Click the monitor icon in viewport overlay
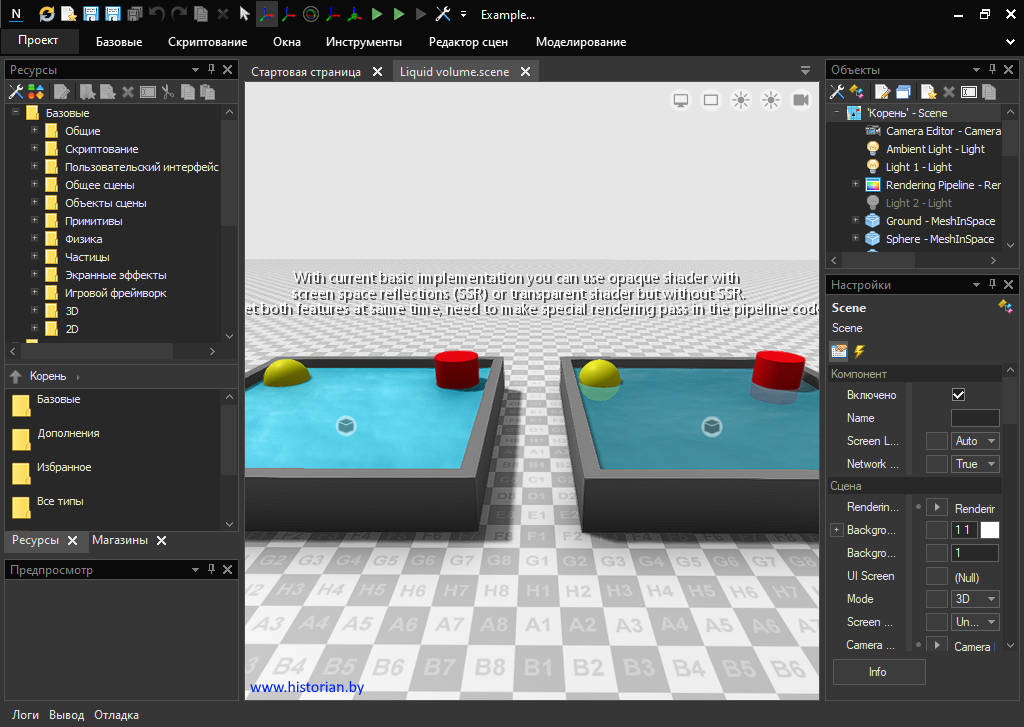Image resolution: width=1024 pixels, height=727 pixels. pyautogui.click(x=681, y=100)
